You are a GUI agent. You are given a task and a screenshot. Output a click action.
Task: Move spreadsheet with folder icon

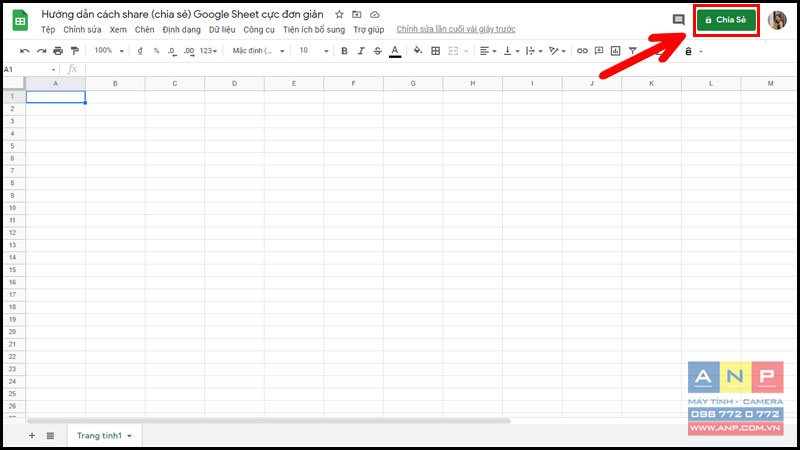(x=357, y=15)
